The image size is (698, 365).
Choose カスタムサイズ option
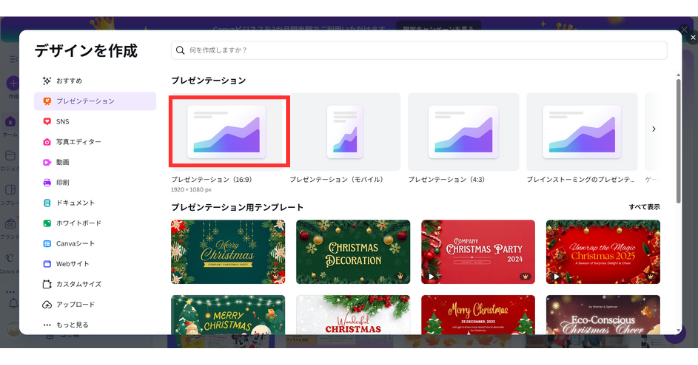95,284
